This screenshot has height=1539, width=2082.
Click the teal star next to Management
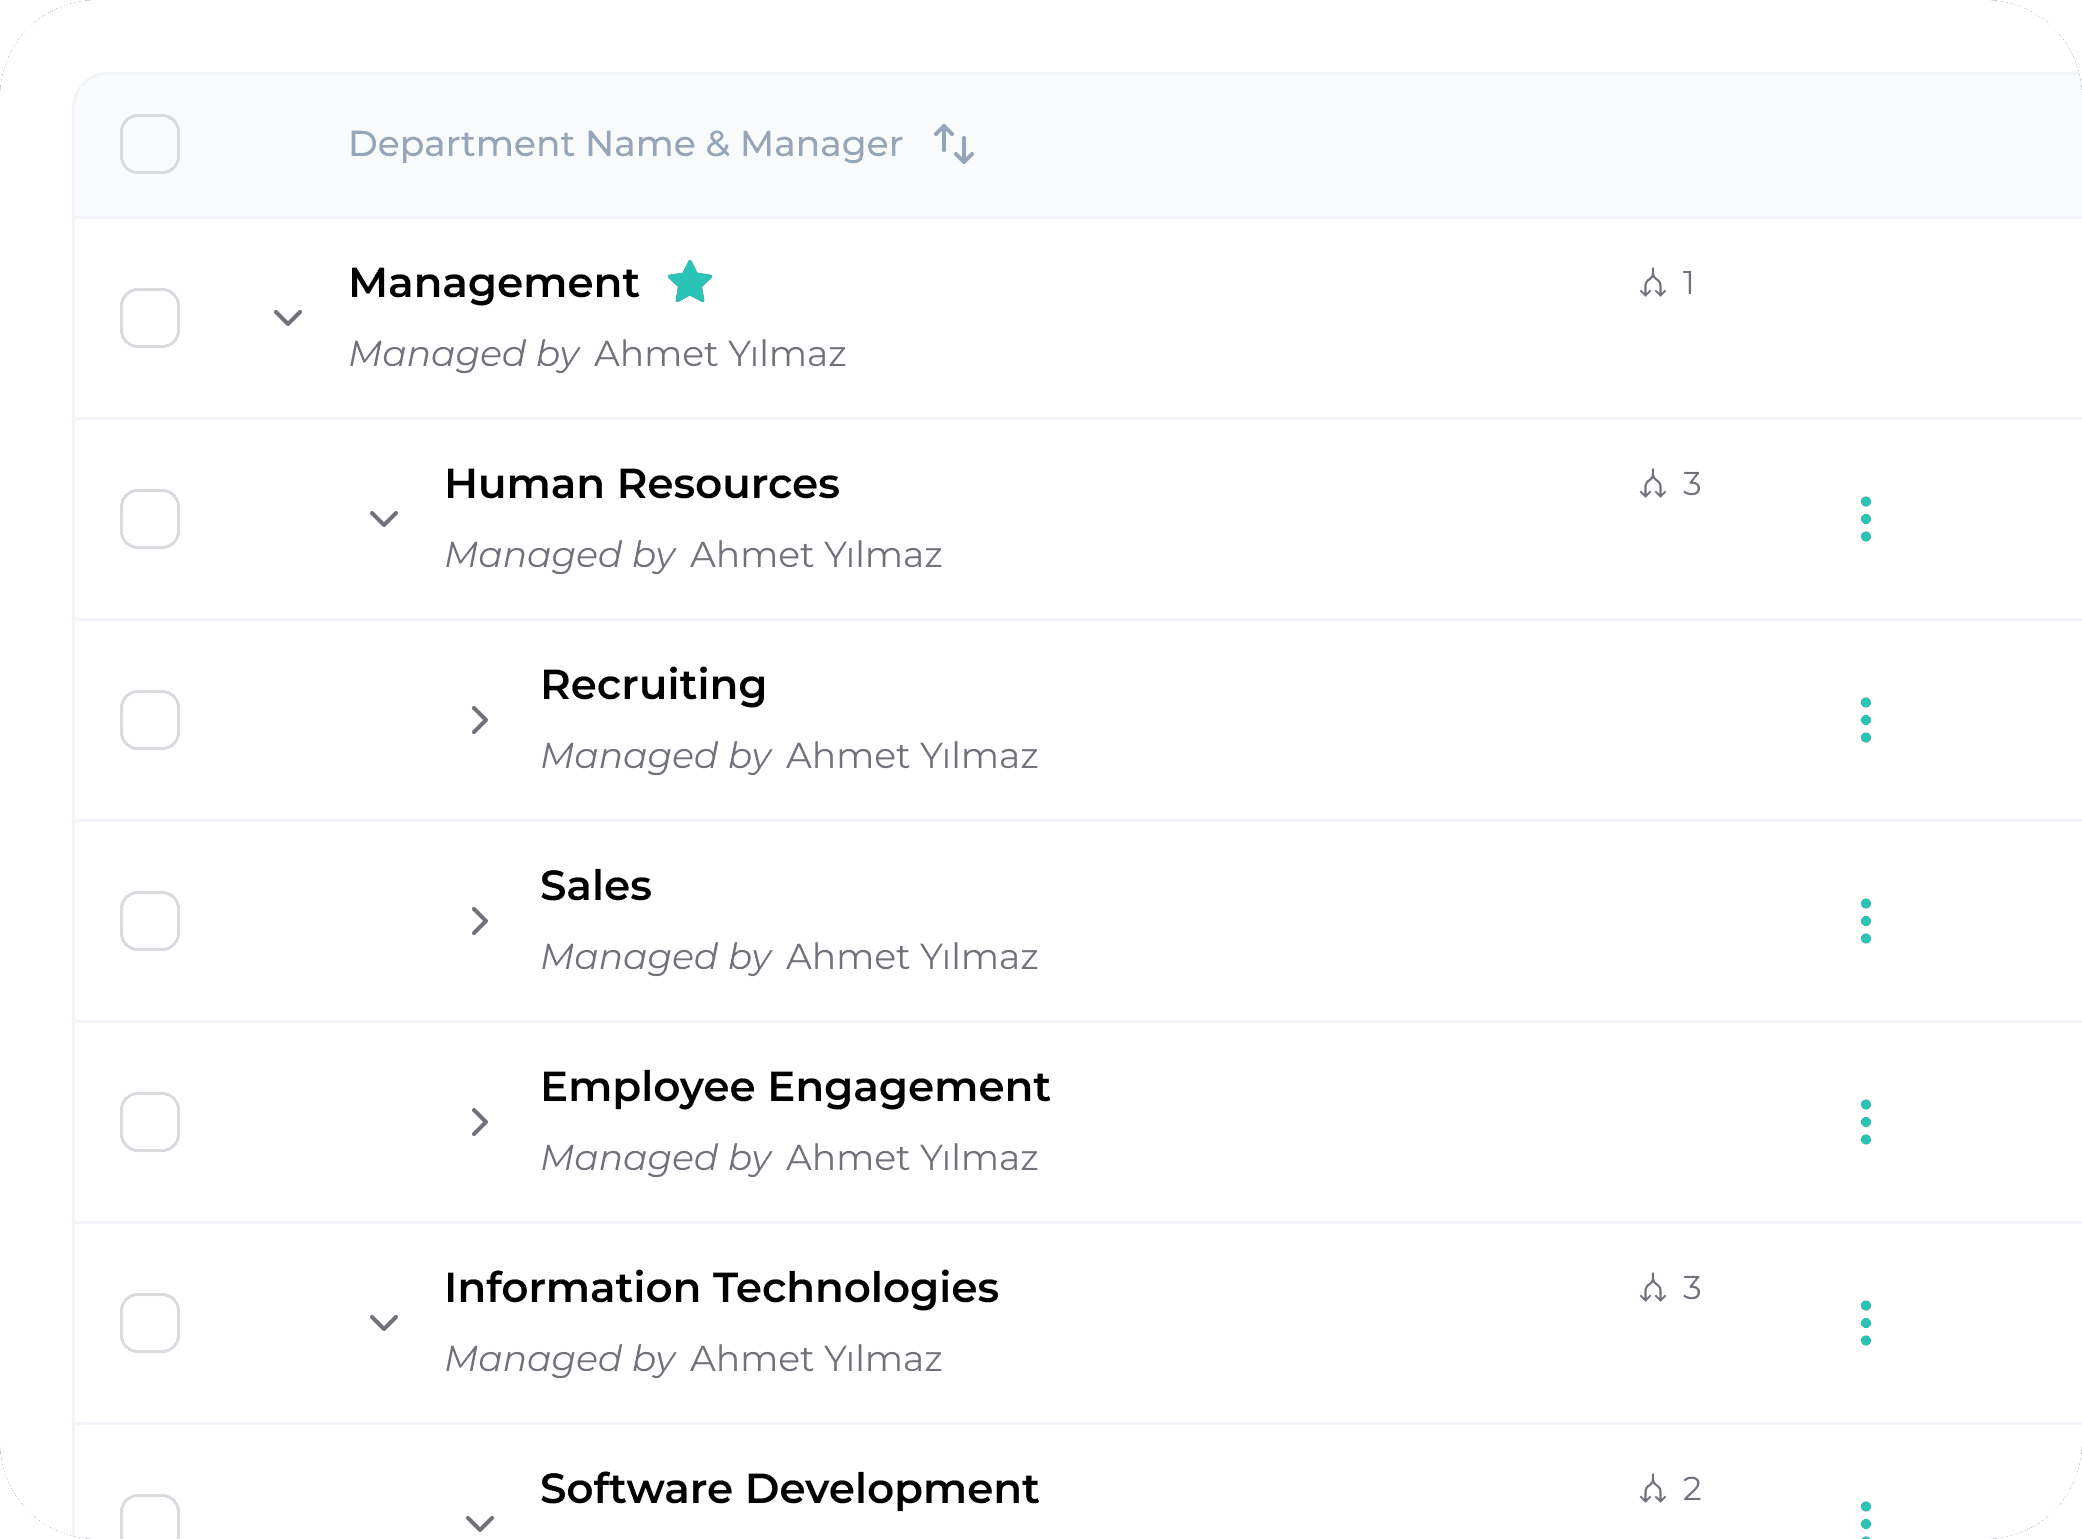[690, 282]
